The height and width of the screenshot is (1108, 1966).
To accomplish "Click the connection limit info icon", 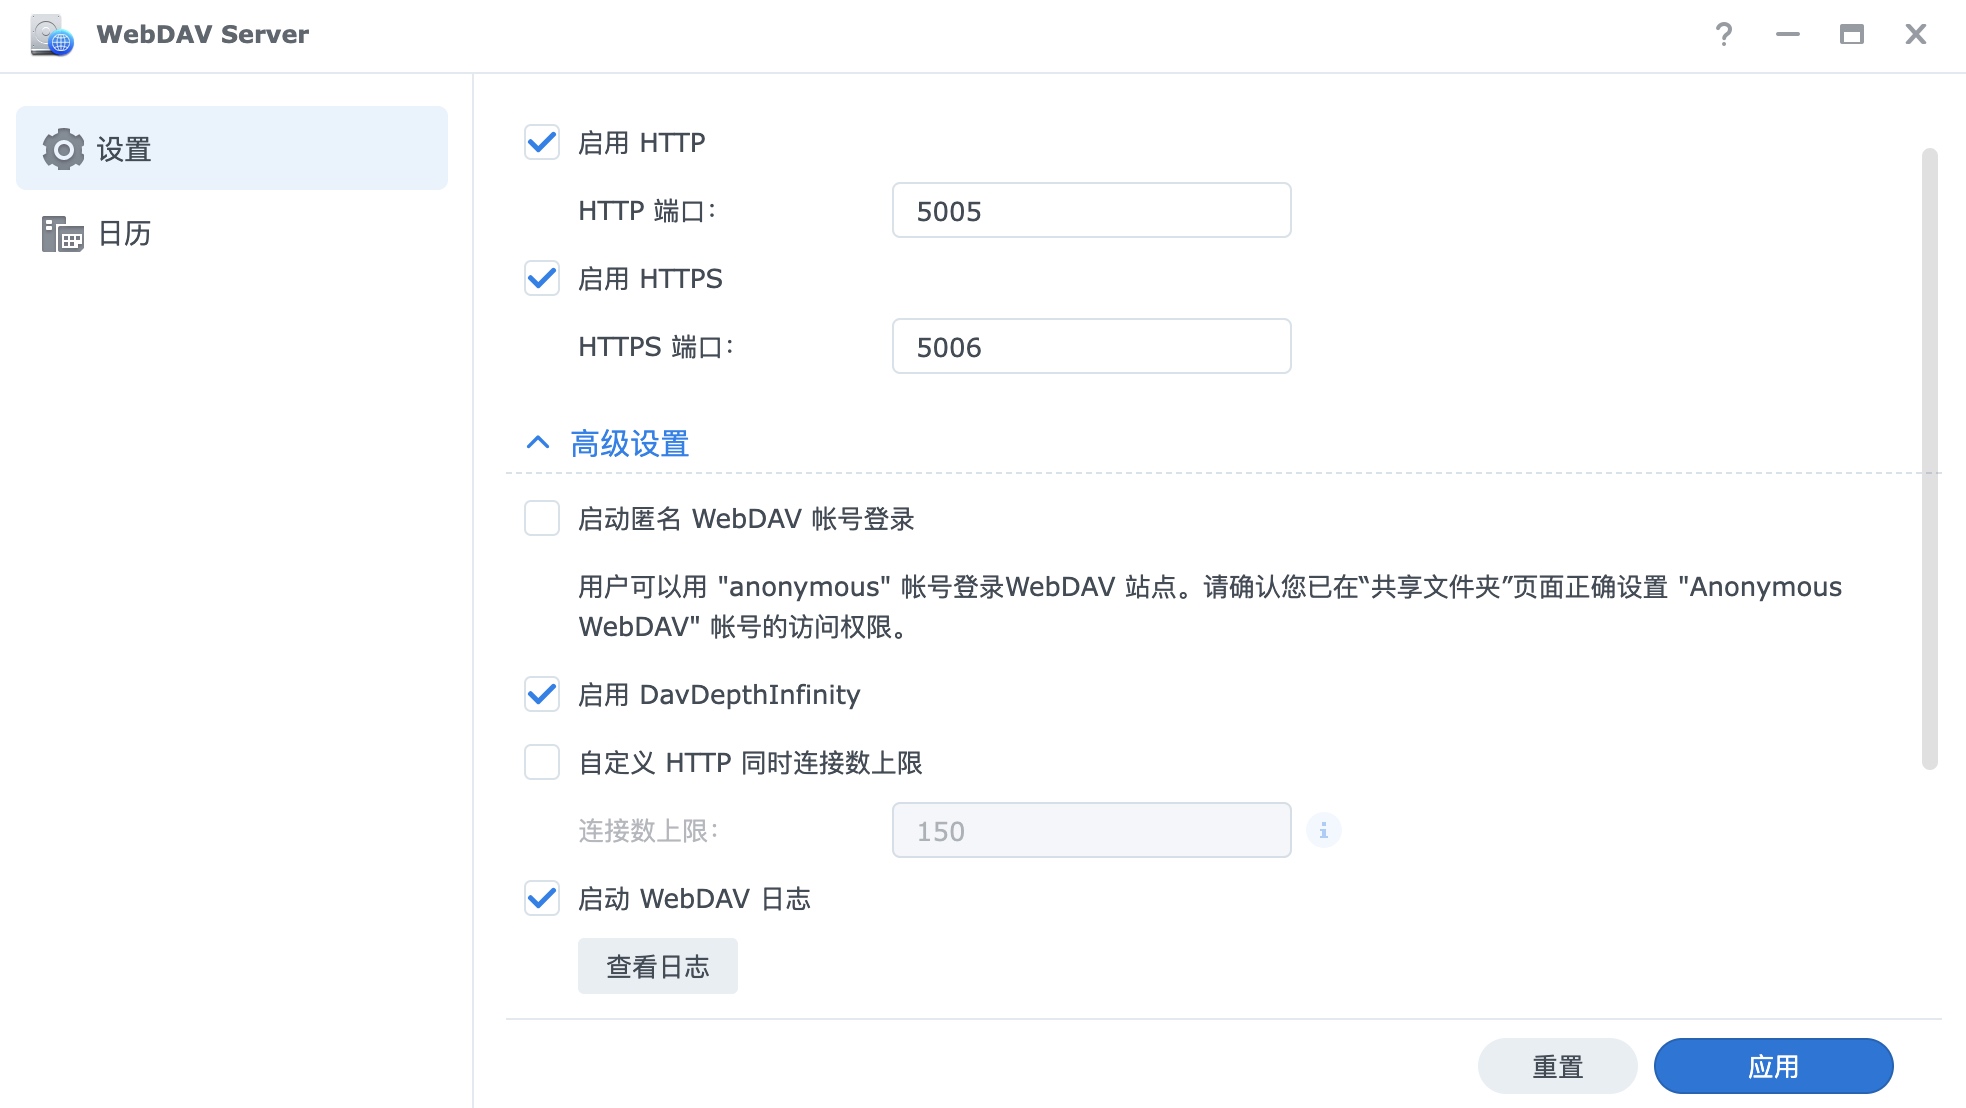I will (x=1323, y=830).
